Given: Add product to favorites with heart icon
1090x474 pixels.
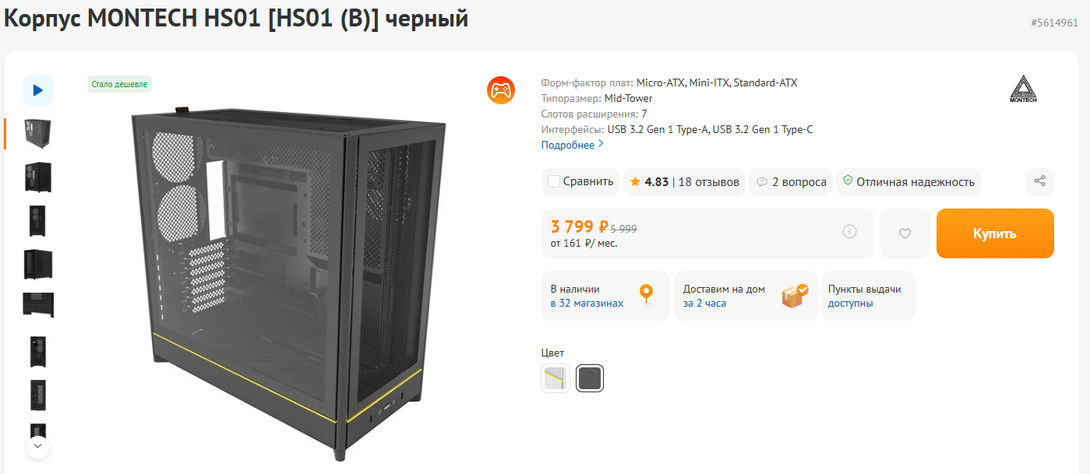Looking at the screenshot, I should (905, 233).
